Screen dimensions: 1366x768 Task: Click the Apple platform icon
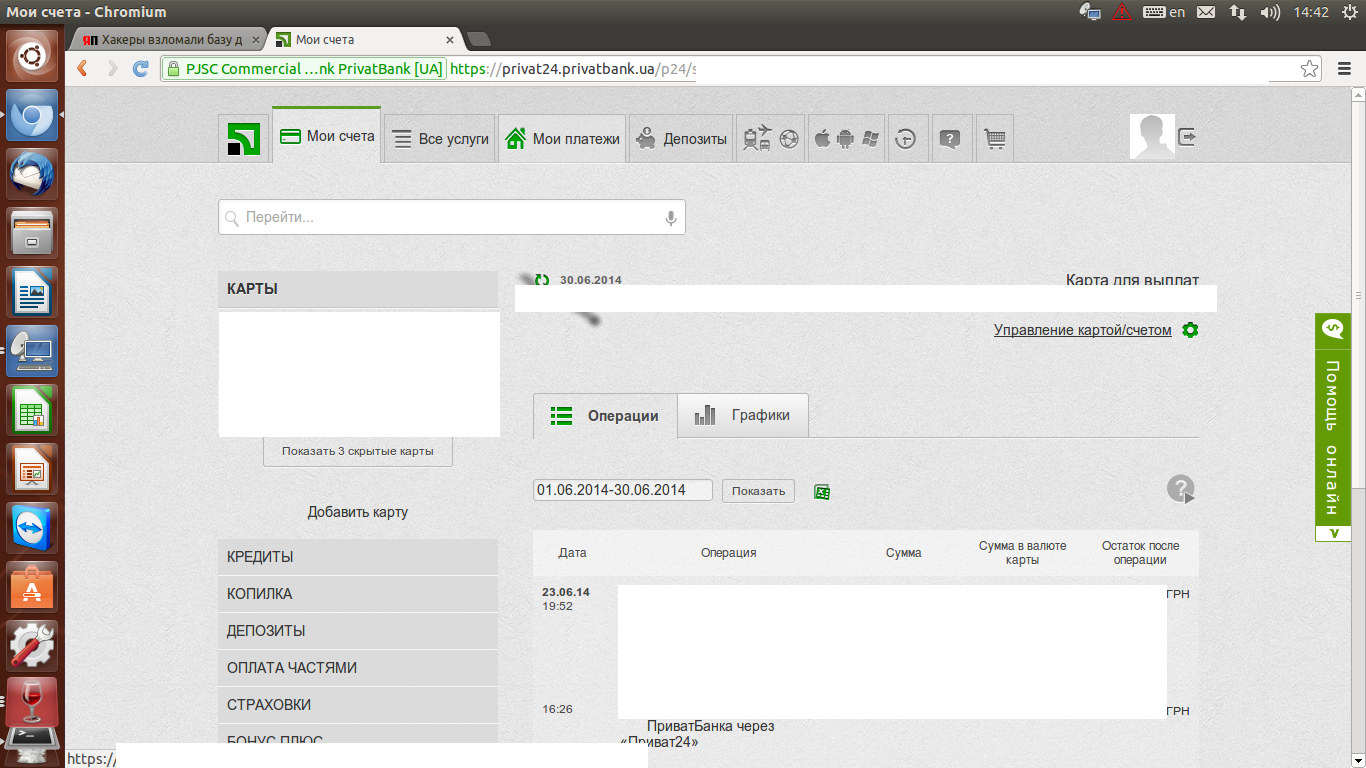point(822,138)
